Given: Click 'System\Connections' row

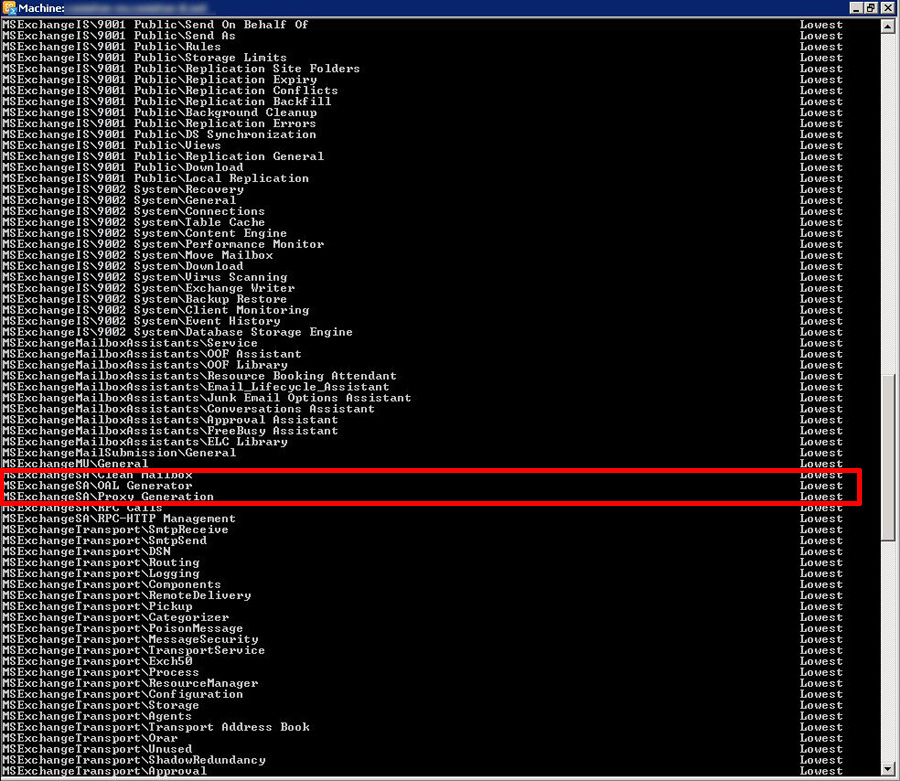Looking at the screenshot, I should [422, 211].
